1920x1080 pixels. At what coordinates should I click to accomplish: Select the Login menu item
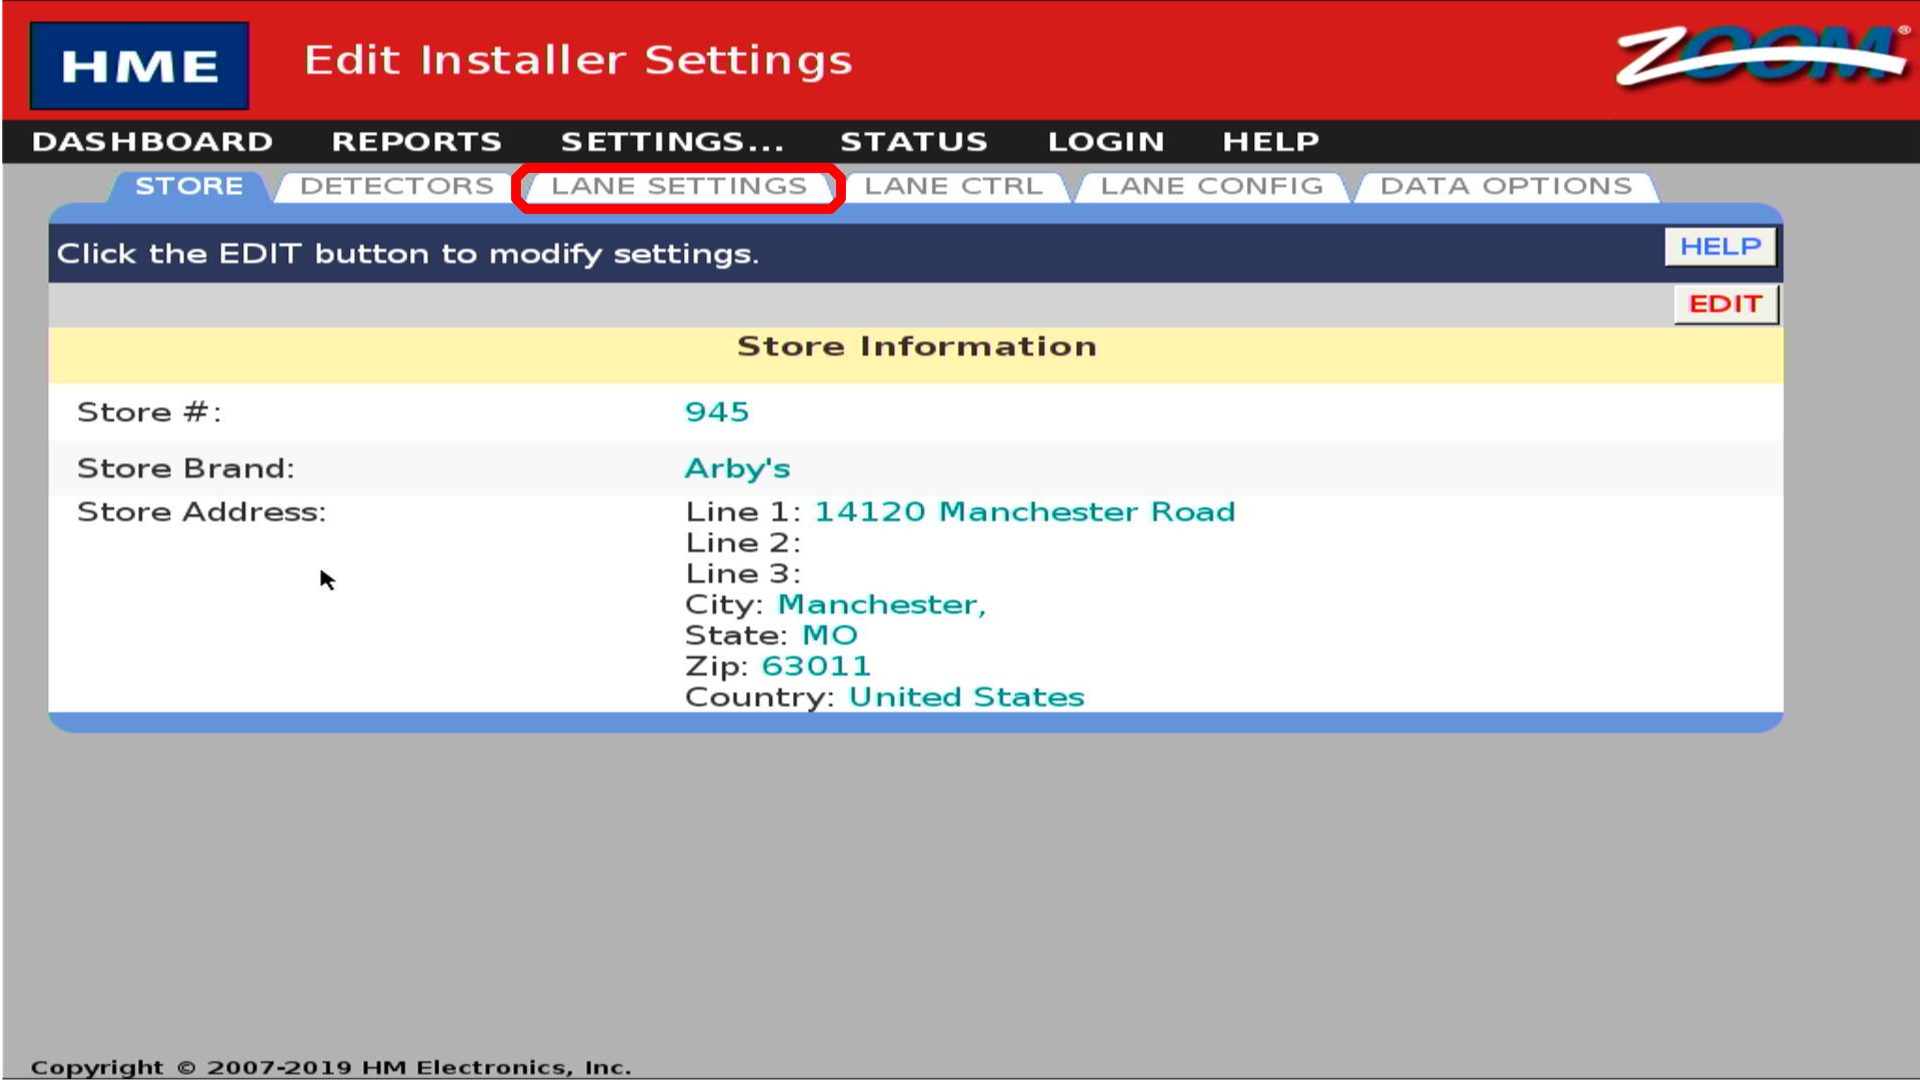click(1106, 142)
